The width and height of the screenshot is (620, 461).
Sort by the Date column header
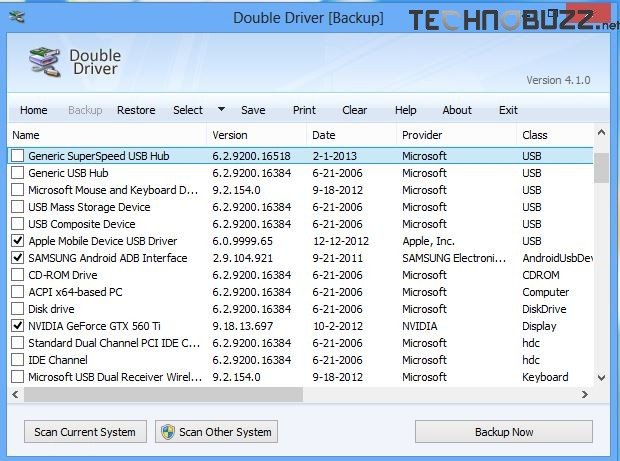[351, 135]
